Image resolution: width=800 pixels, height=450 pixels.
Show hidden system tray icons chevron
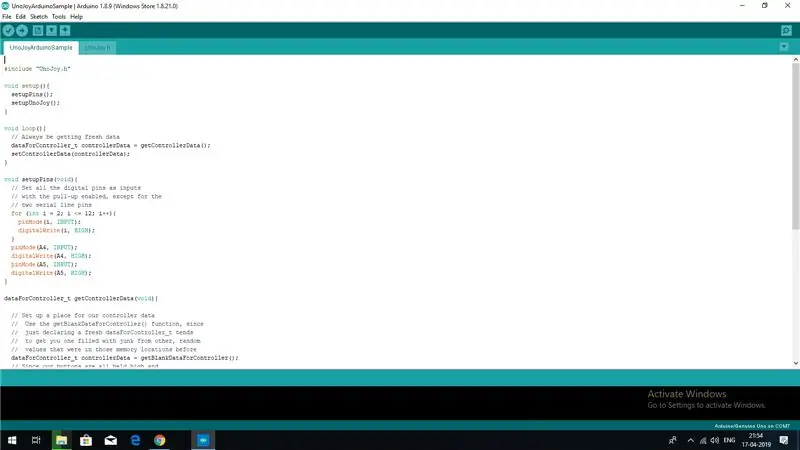(x=690, y=440)
